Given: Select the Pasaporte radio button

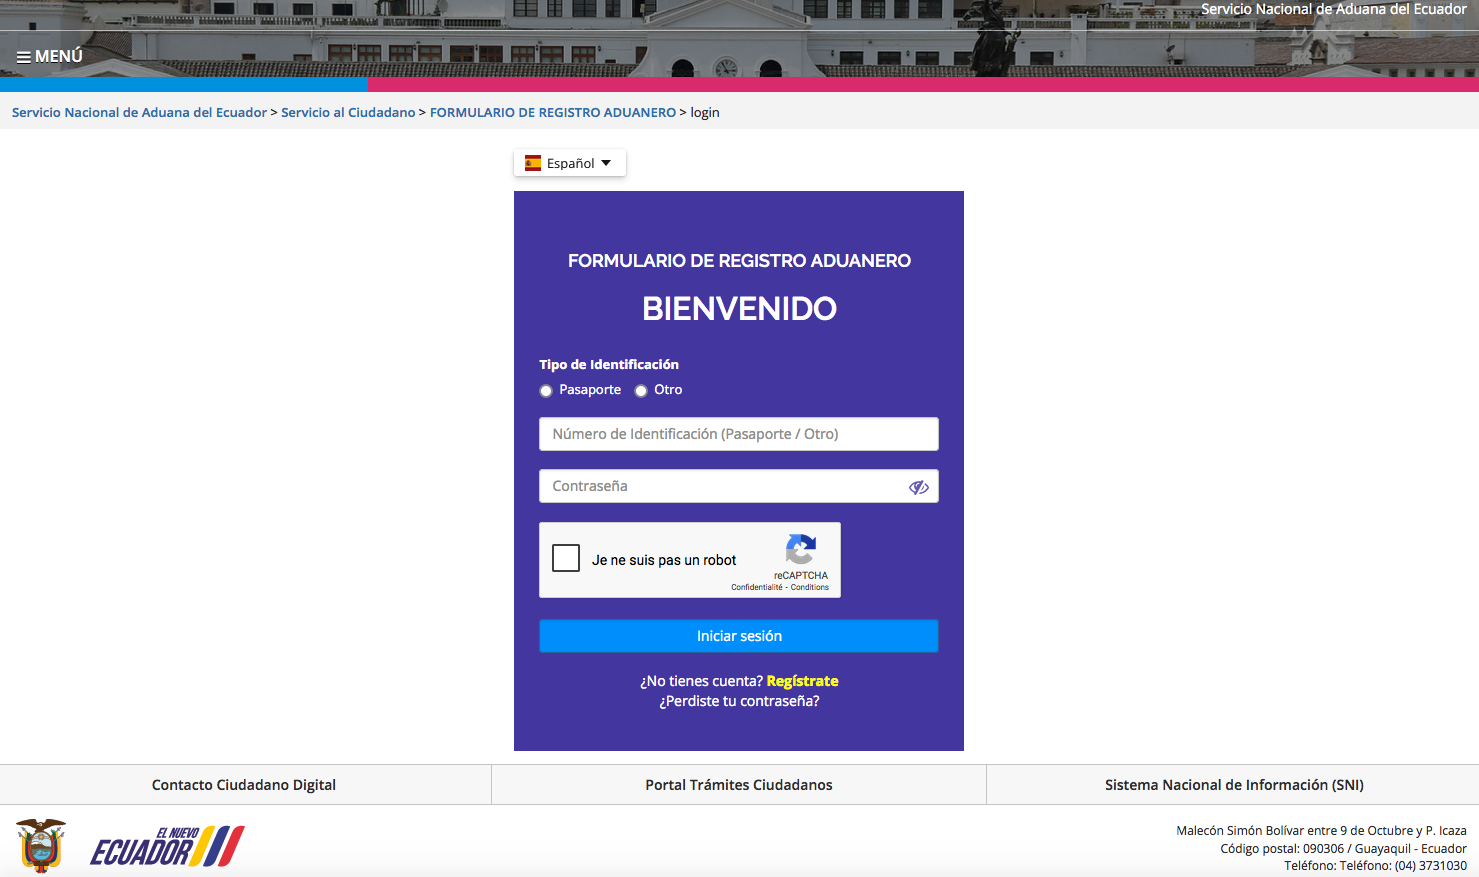Looking at the screenshot, I should point(546,391).
